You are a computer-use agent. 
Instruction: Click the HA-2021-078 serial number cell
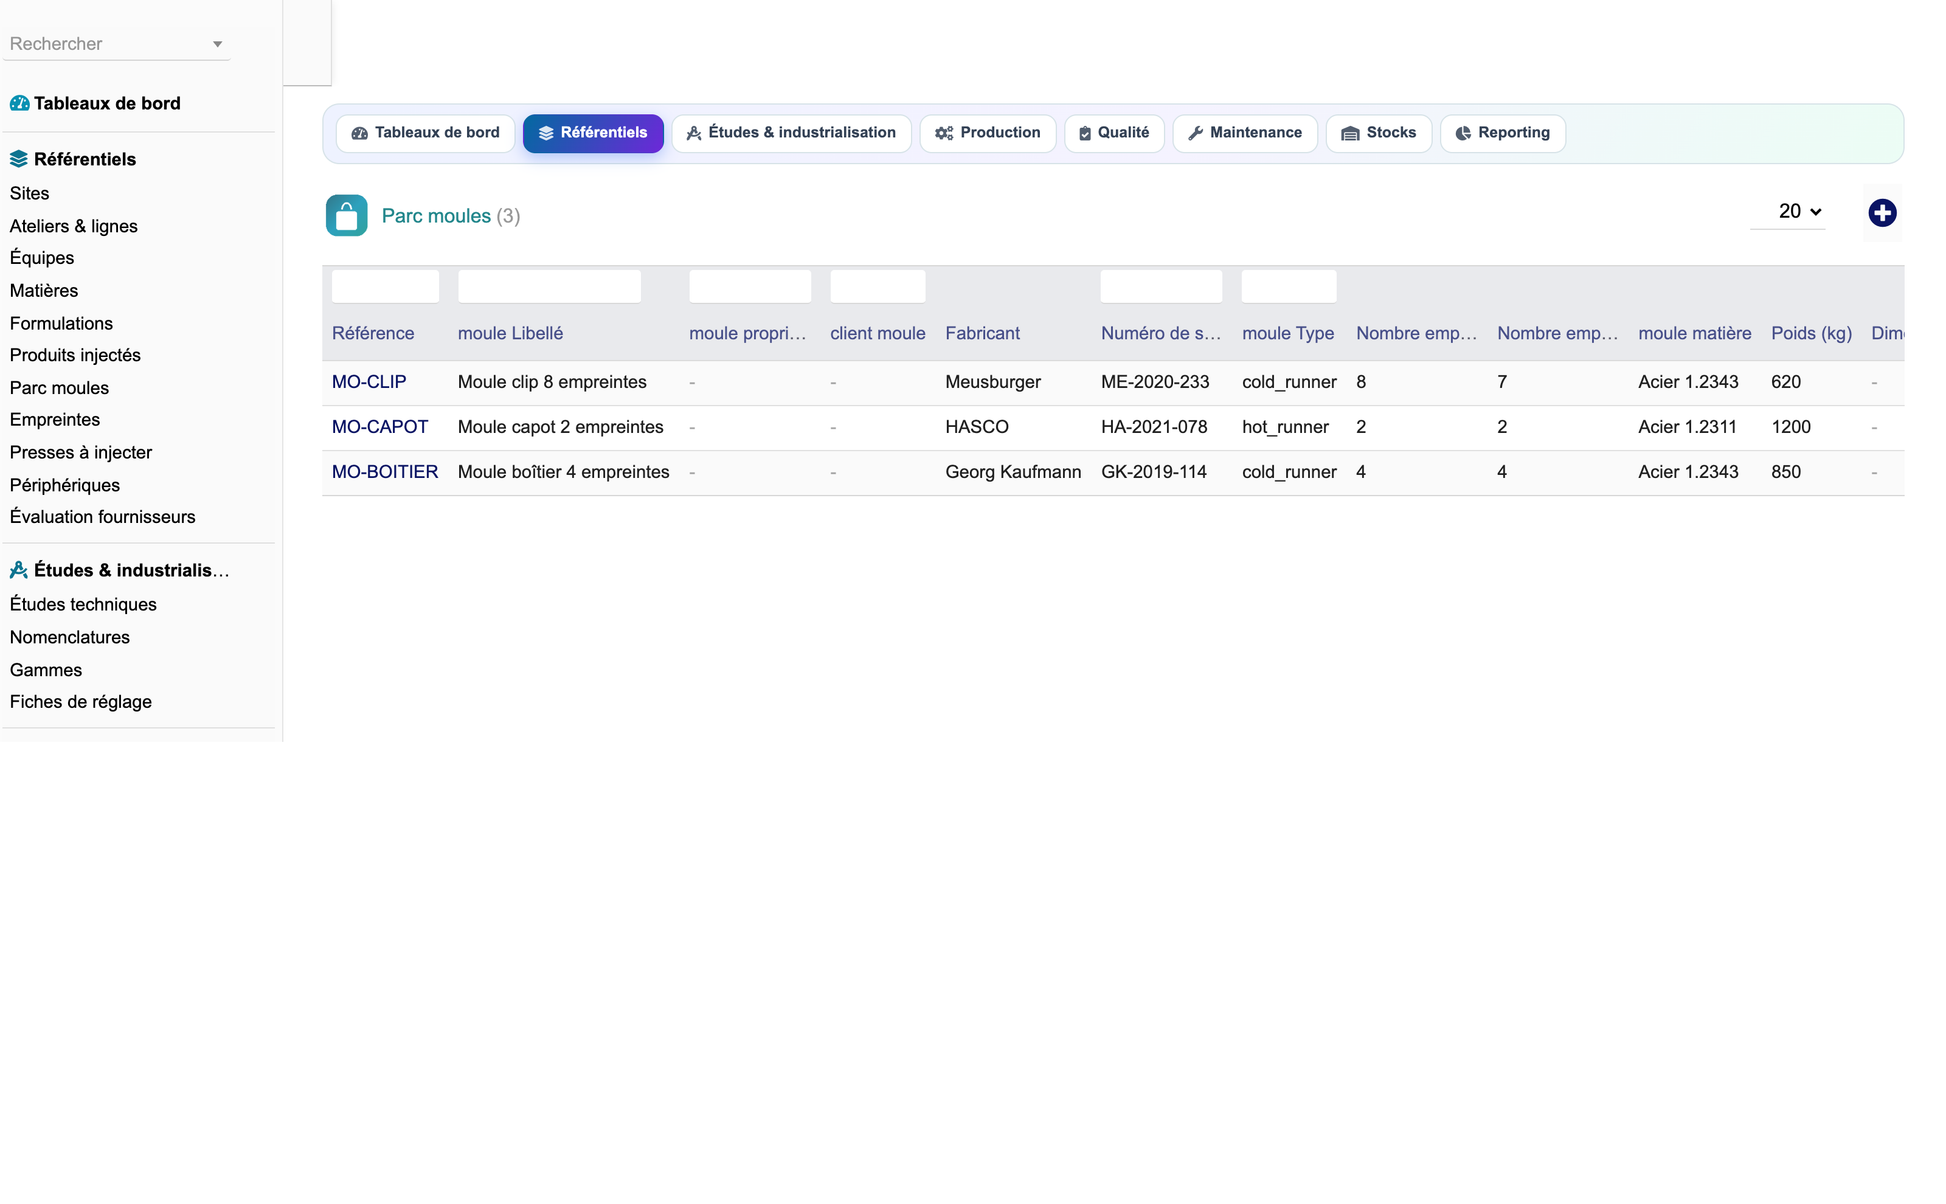(x=1154, y=427)
